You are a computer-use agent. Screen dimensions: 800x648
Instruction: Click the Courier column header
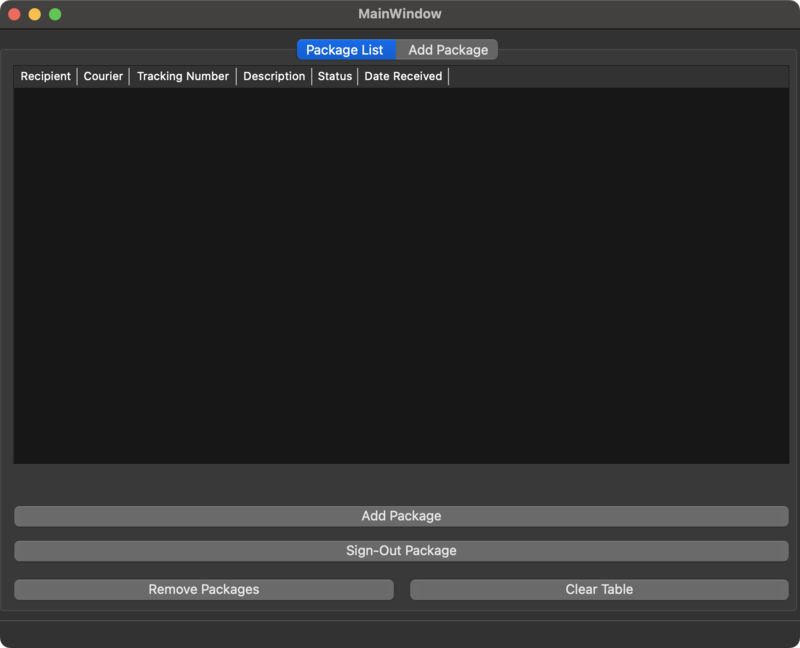pos(103,76)
